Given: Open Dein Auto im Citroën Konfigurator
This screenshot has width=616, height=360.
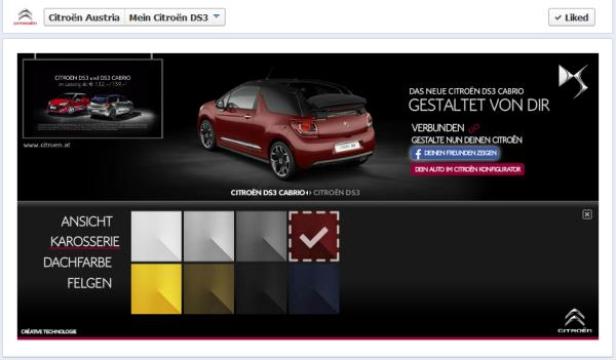Looking at the screenshot, I should click(467, 169).
